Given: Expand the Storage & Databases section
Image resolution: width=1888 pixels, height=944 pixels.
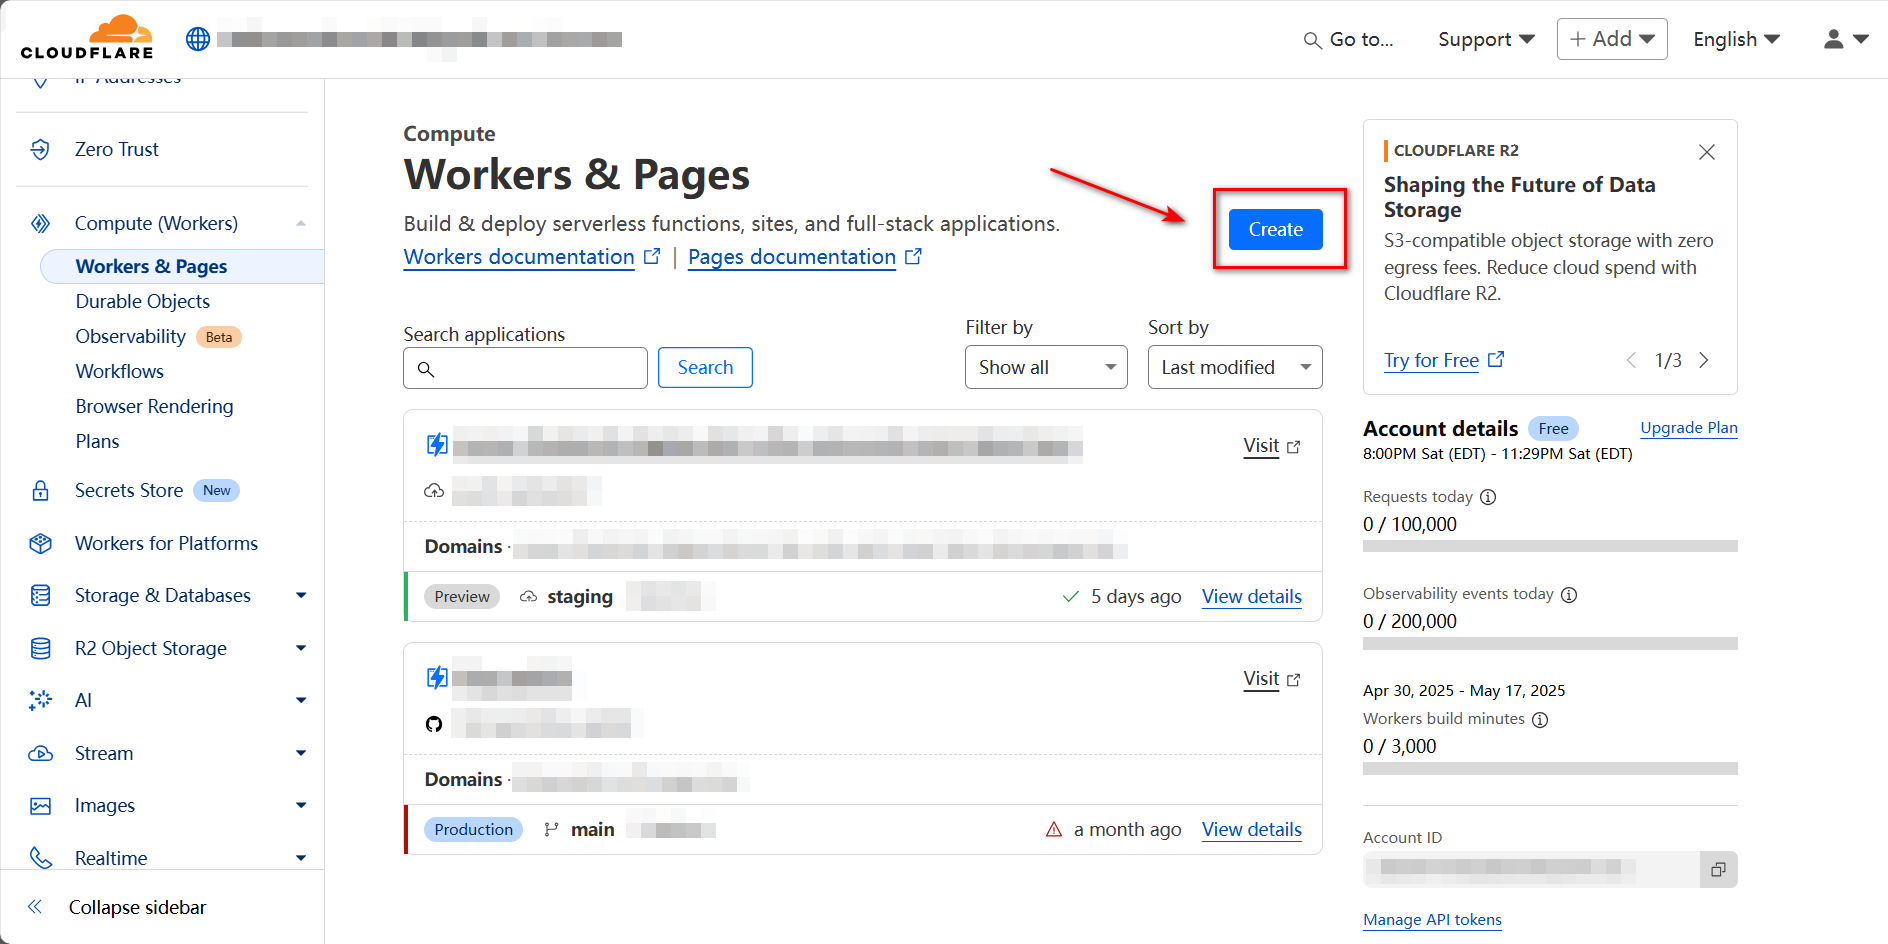Looking at the screenshot, I should point(300,595).
